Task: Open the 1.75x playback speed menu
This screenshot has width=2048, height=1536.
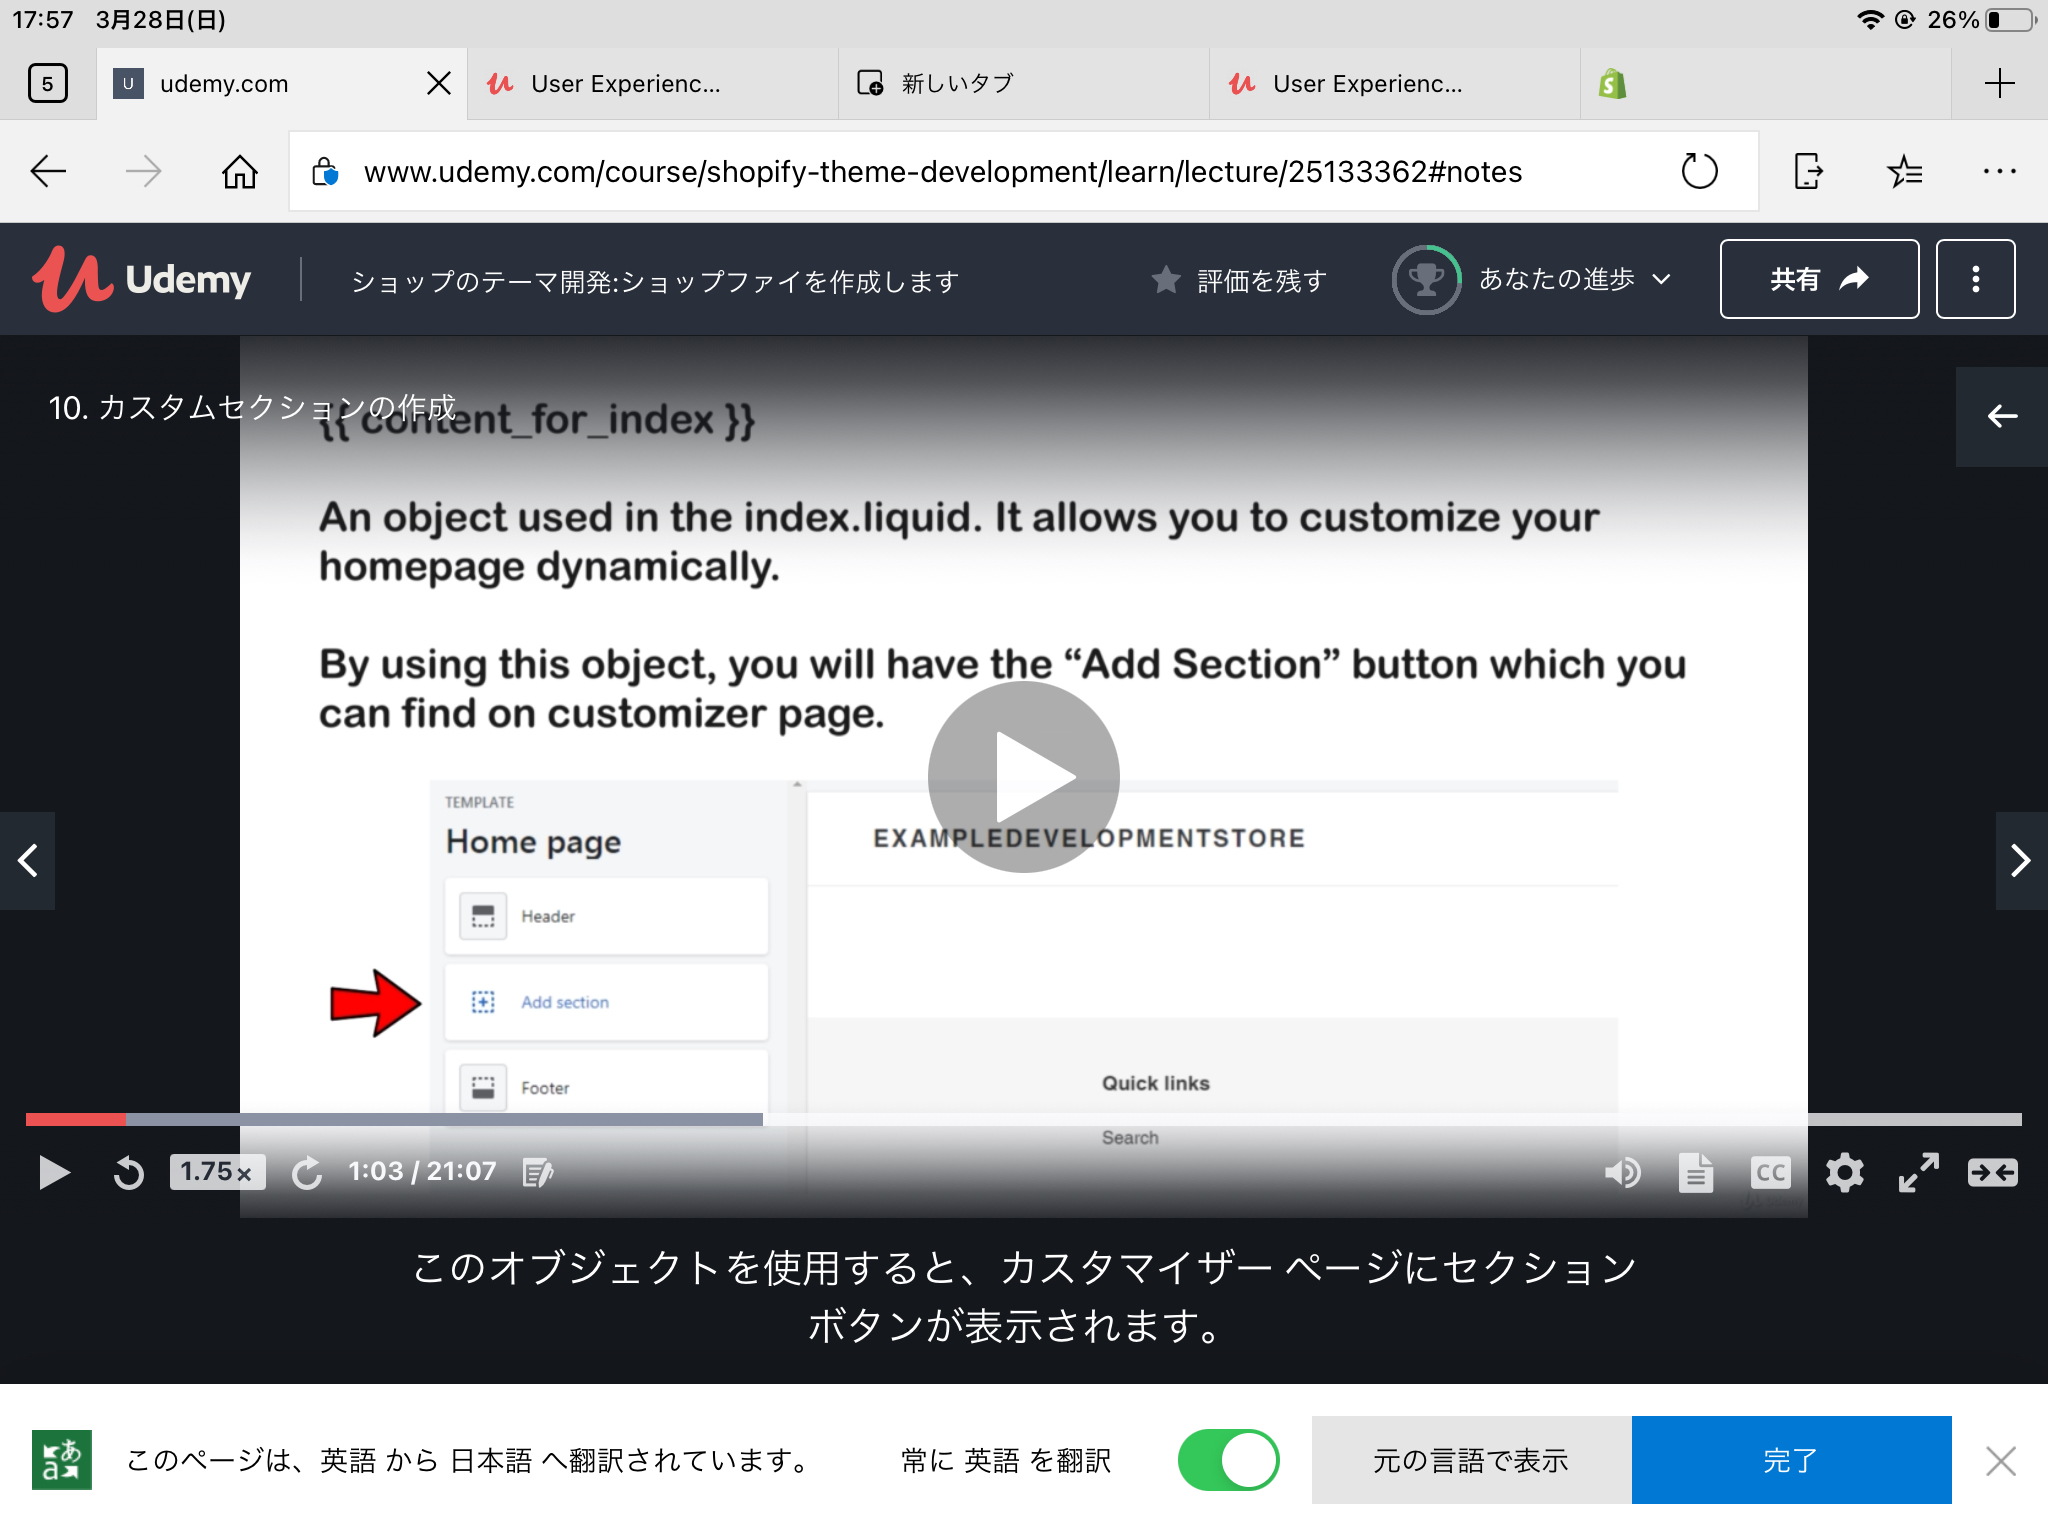Action: 217,1172
